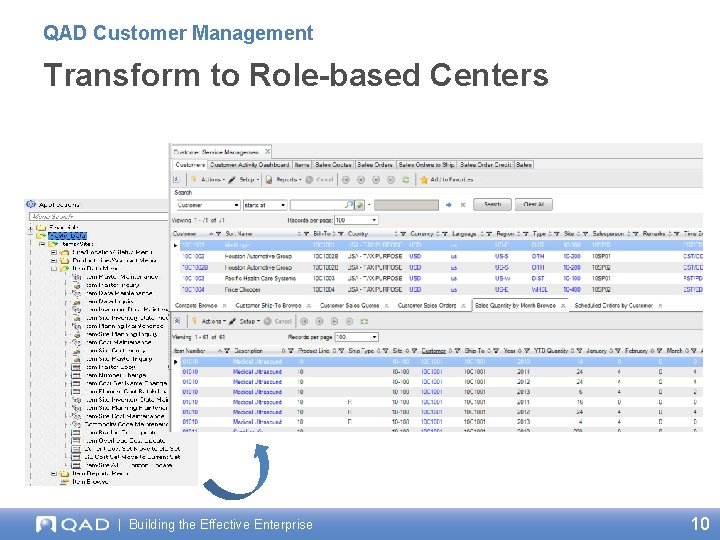Viewport: 720px width, 540px height.
Task: Open lower toolbar Actions menu
Action: click(x=209, y=321)
